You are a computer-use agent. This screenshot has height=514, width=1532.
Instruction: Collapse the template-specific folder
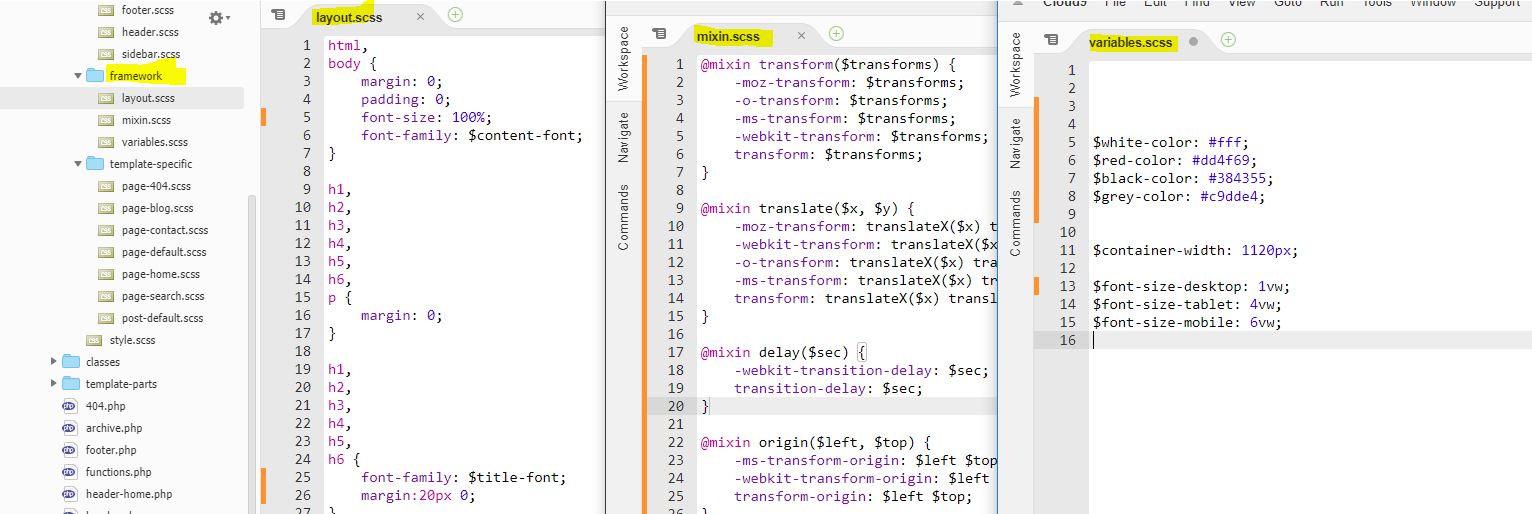(78, 164)
